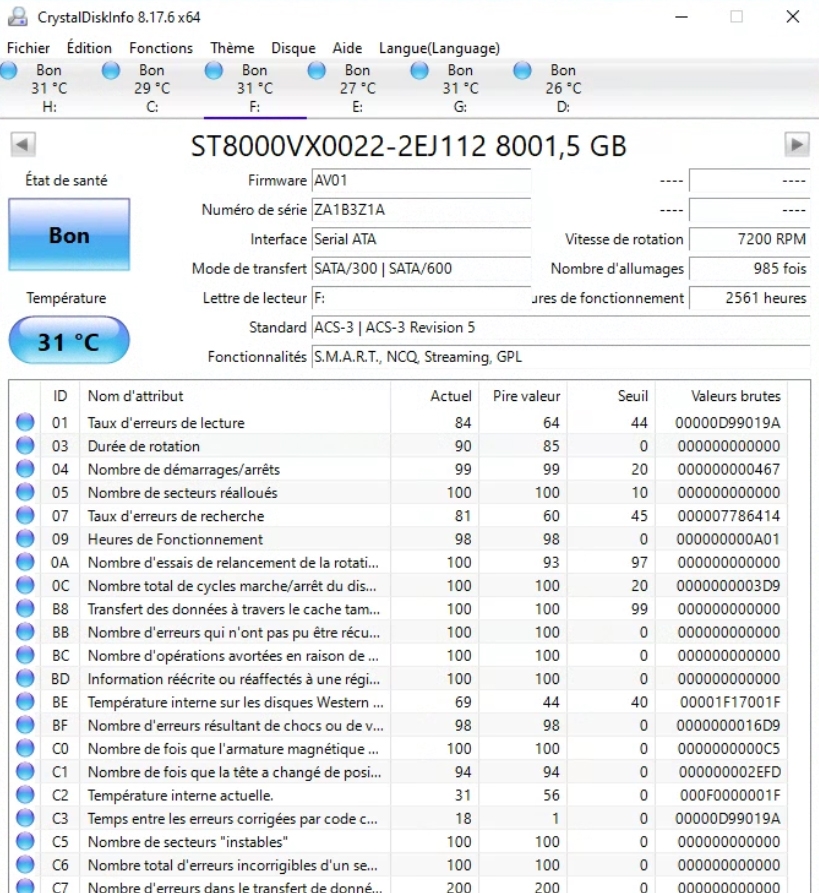Click status orb for attribute 05 reallocated sectors

pyautogui.click(x=25, y=493)
